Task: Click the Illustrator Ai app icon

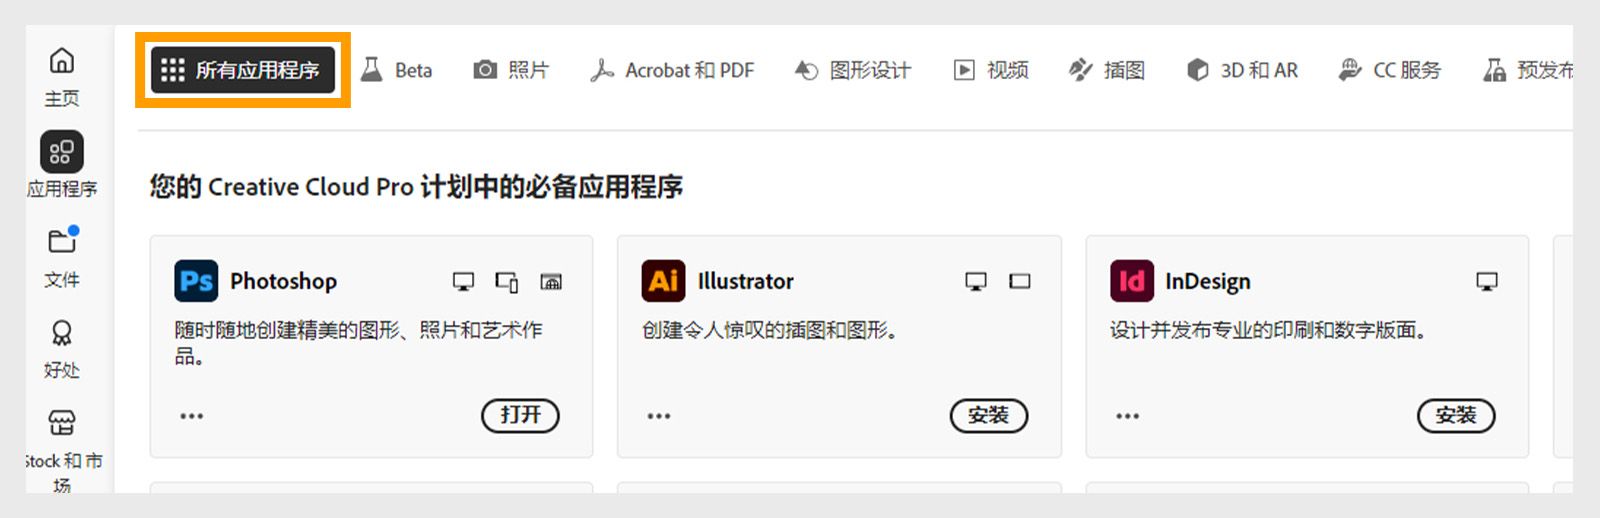Action: pyautogui.click(x=664, y=281)
